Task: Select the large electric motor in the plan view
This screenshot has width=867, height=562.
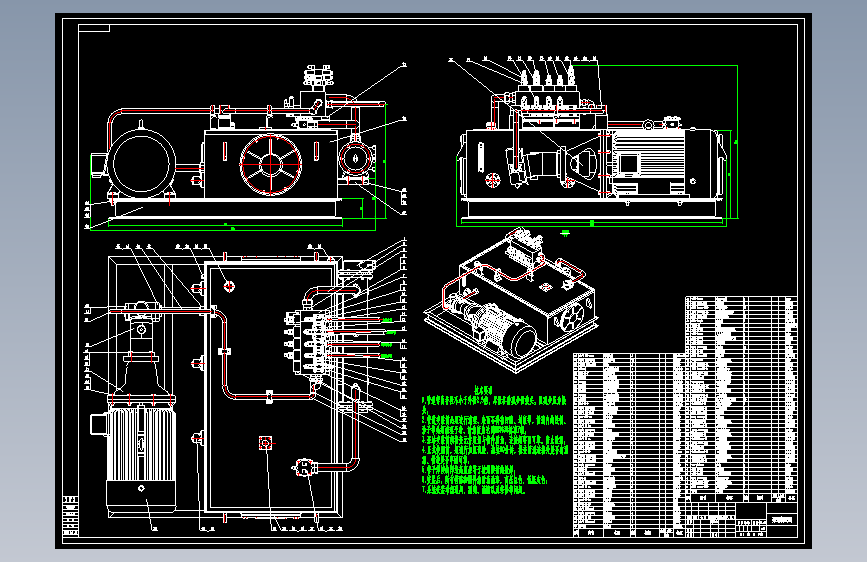Action: 141,459
